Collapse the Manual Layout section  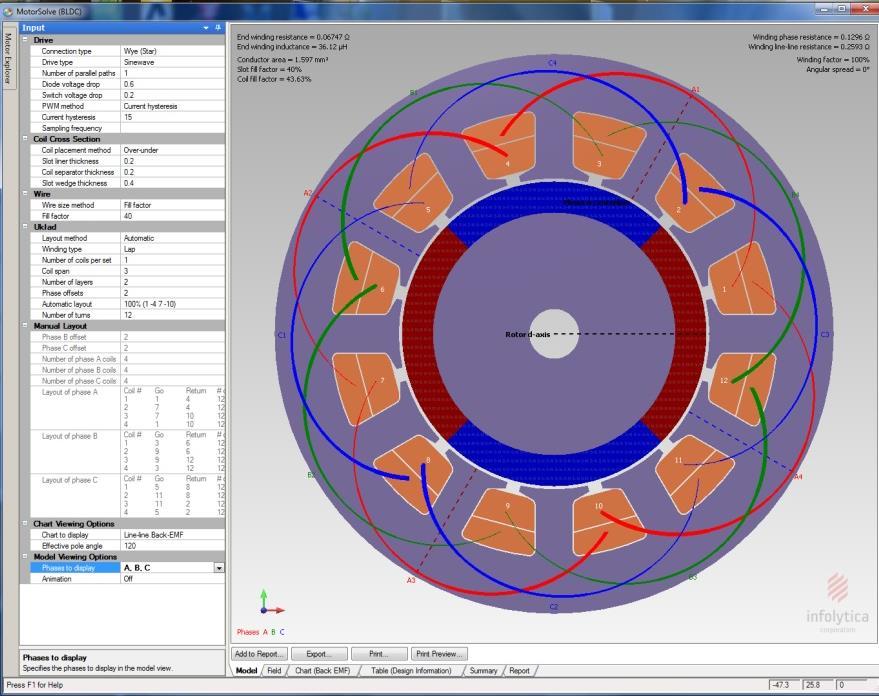[25, 326]
